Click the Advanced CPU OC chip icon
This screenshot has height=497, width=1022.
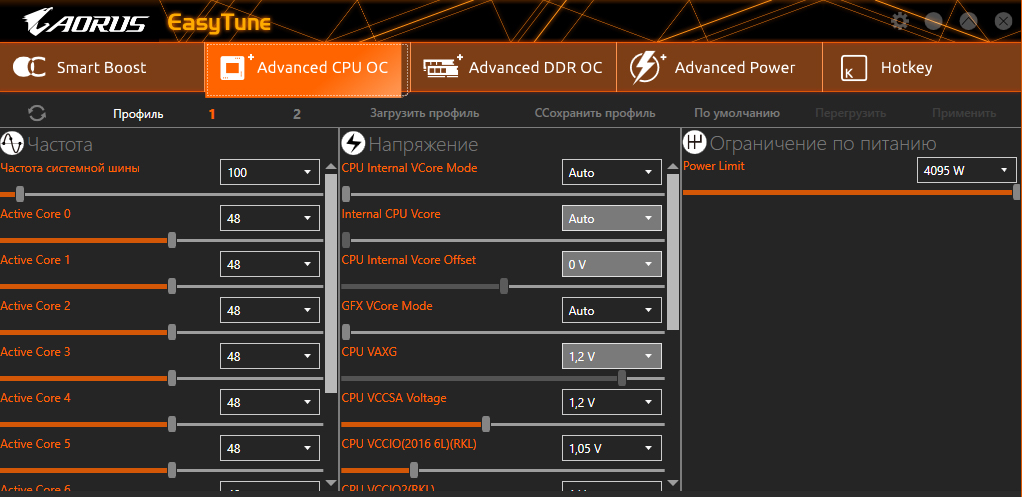236,67
